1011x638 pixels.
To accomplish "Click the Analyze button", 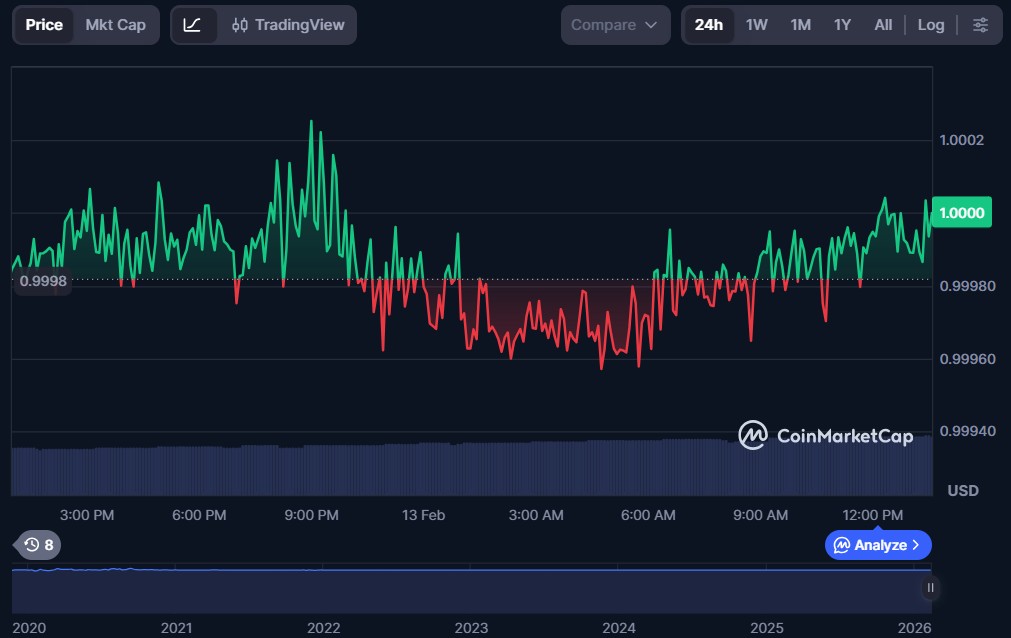I will coord(878,545).
